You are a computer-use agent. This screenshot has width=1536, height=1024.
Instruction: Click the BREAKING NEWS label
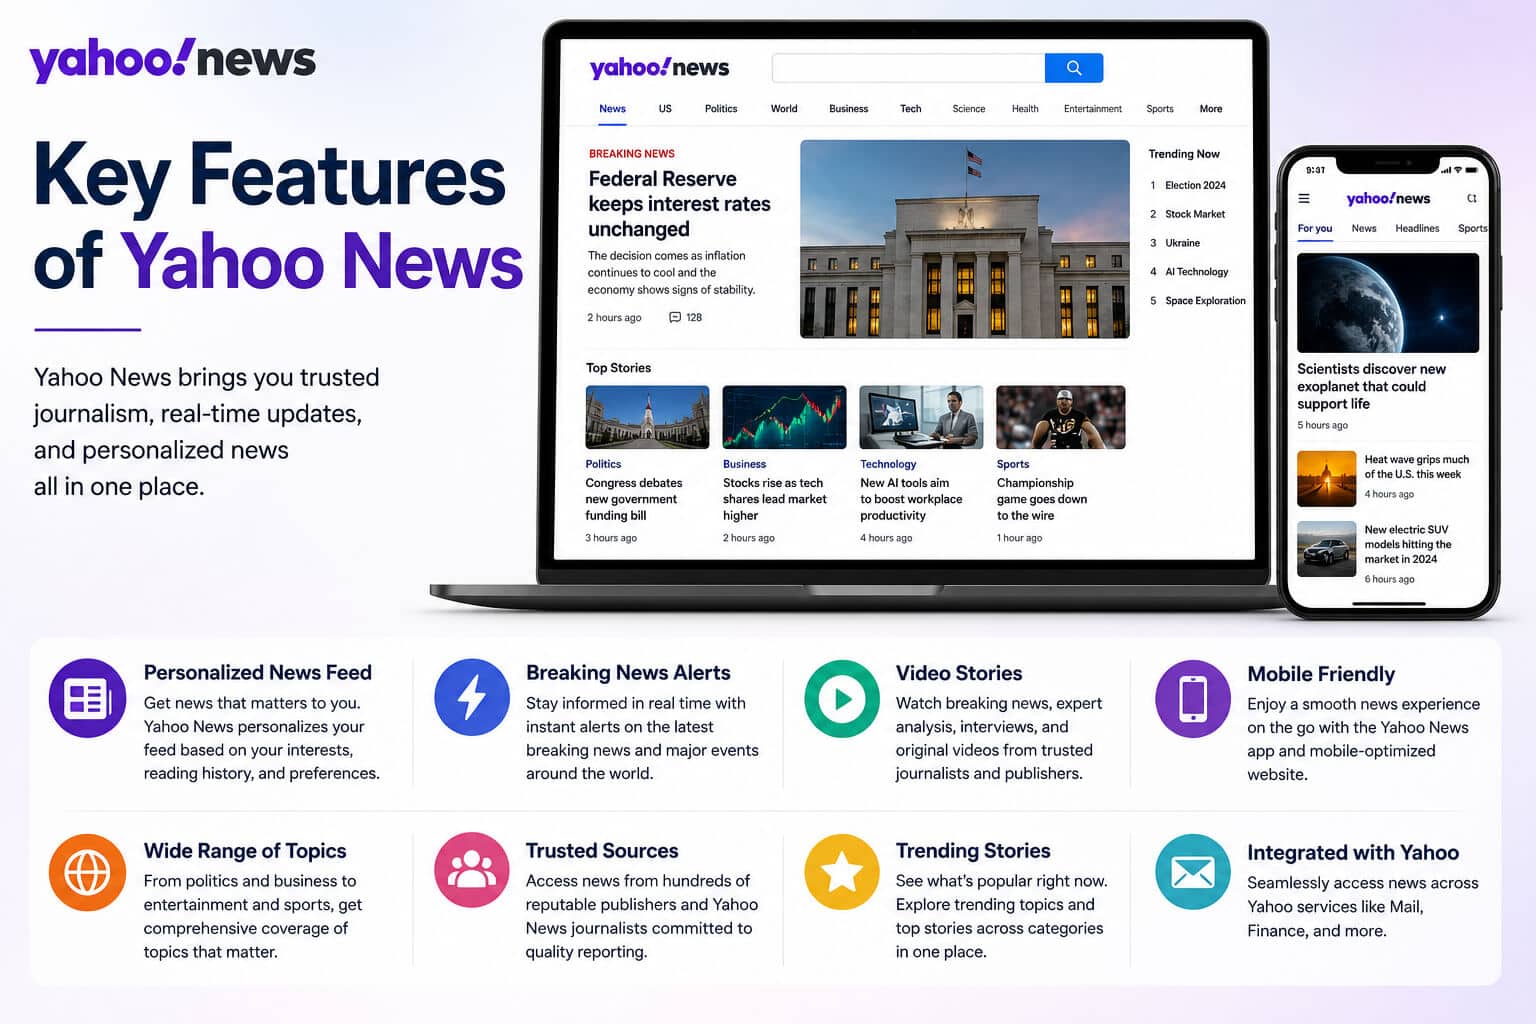pos(632,154)
